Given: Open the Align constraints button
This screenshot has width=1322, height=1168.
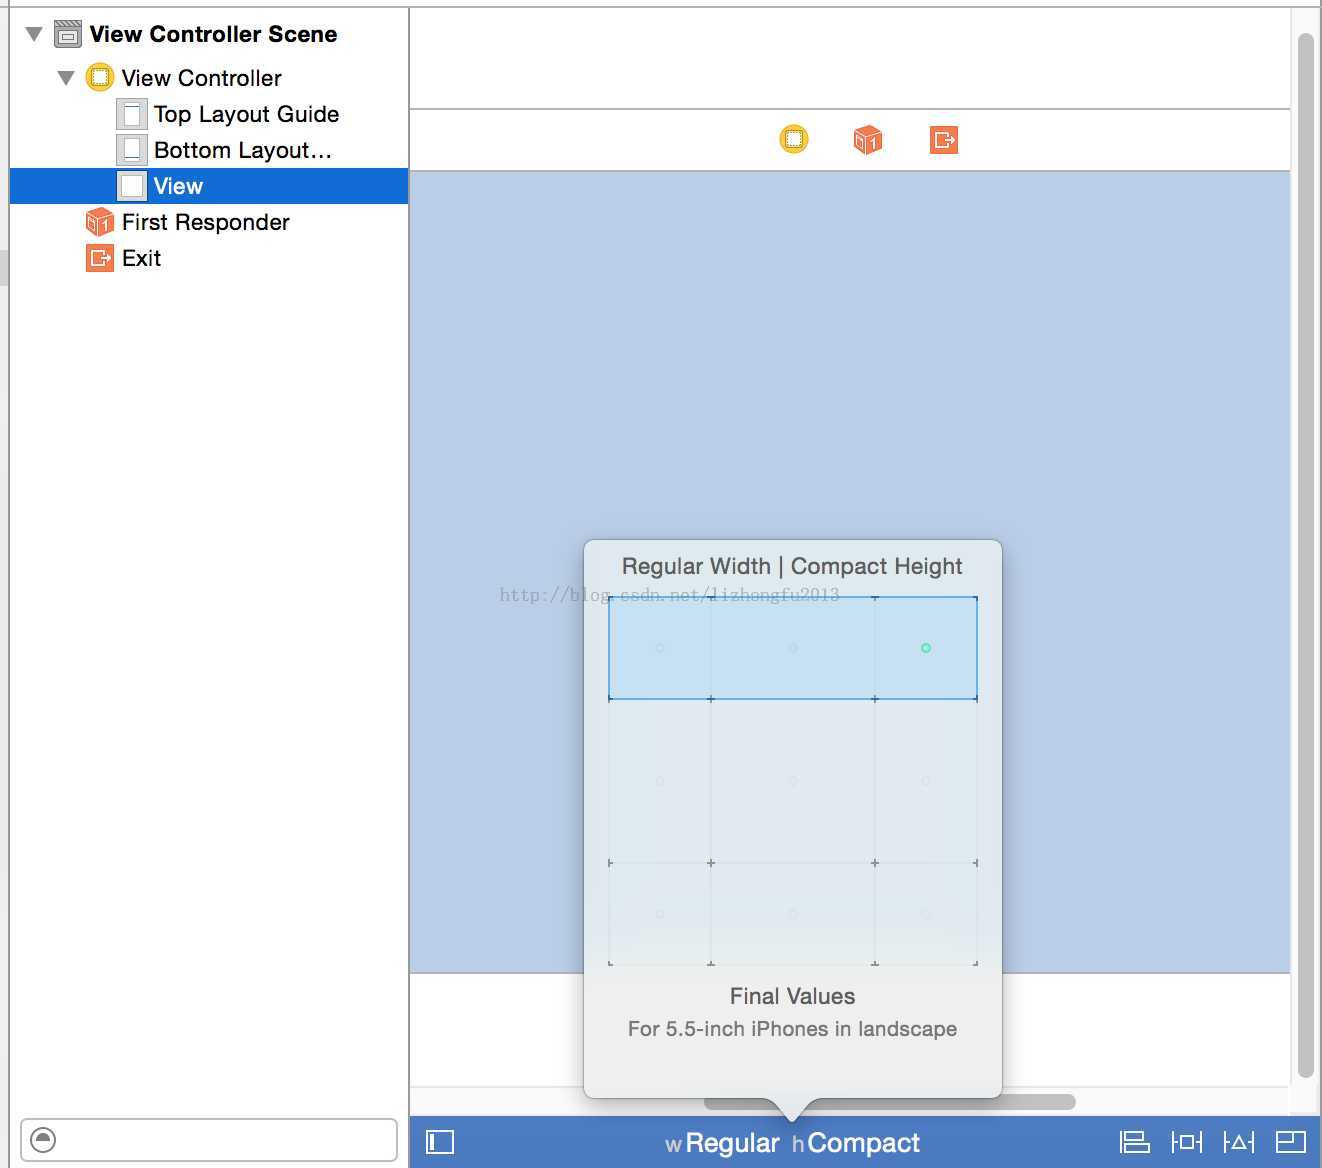Looking at the screenshot, I should tap(1135, 1142).
